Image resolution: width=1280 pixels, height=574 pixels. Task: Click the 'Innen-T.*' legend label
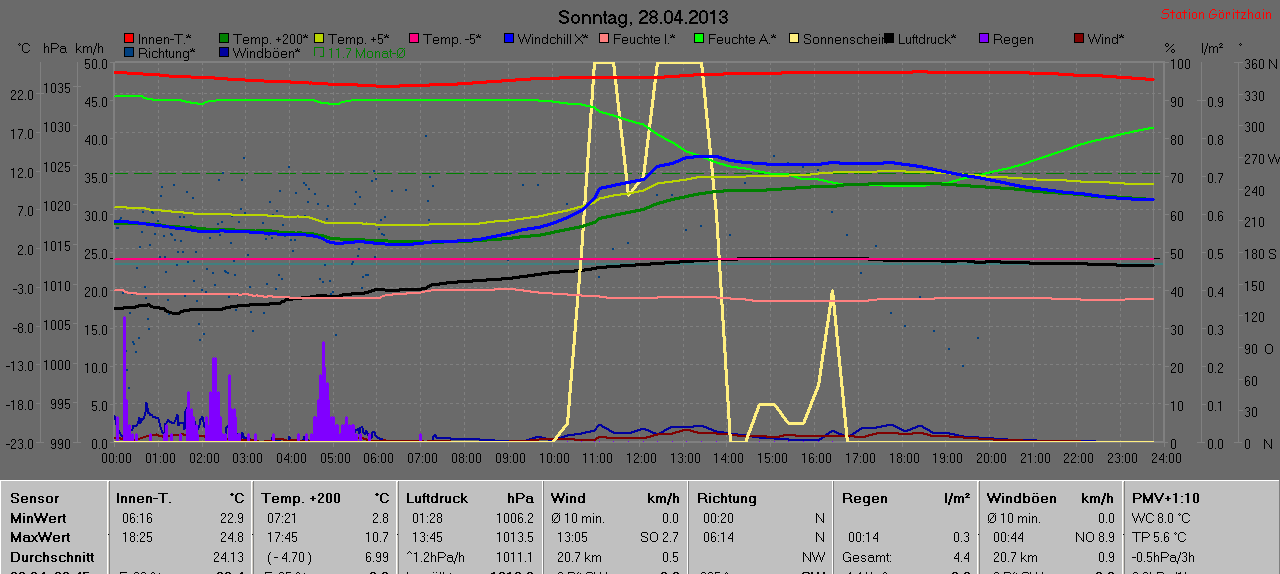(164, 39)
